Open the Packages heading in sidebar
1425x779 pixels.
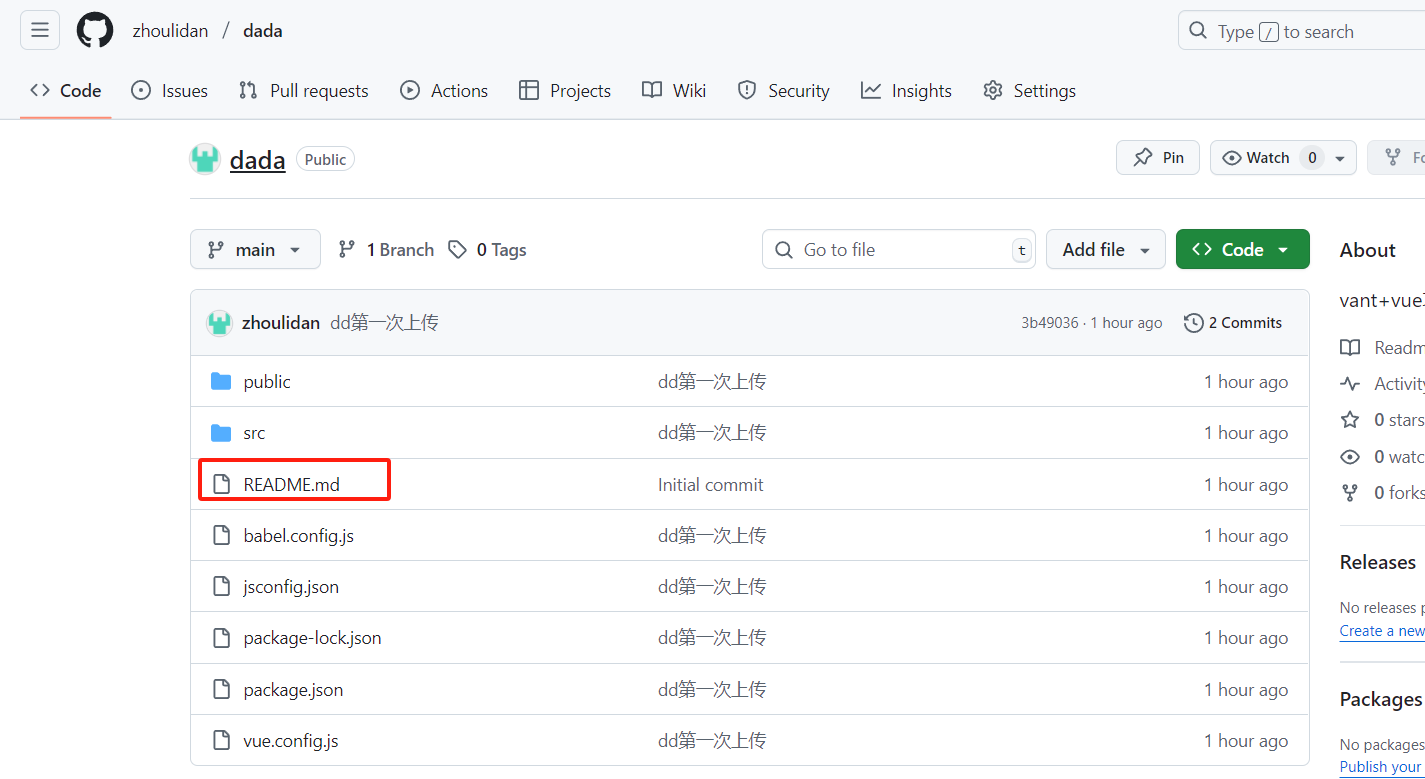(1381, 699)
